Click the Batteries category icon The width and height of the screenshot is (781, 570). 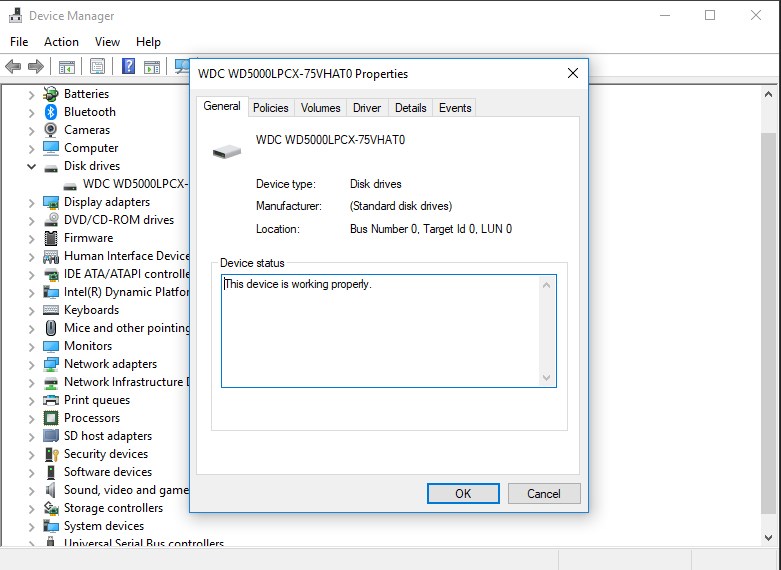pos(51,94)
